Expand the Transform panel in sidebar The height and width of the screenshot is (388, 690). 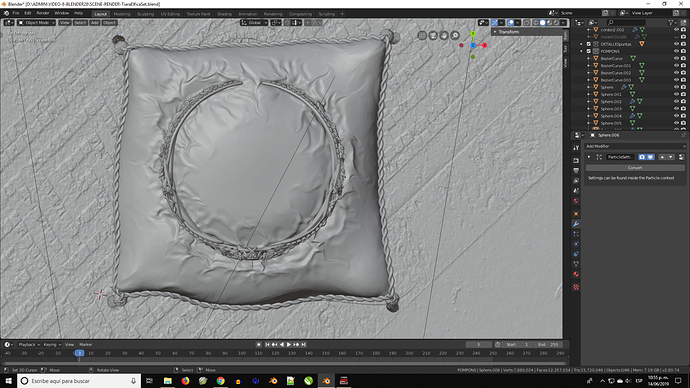(x=509, y=32)
